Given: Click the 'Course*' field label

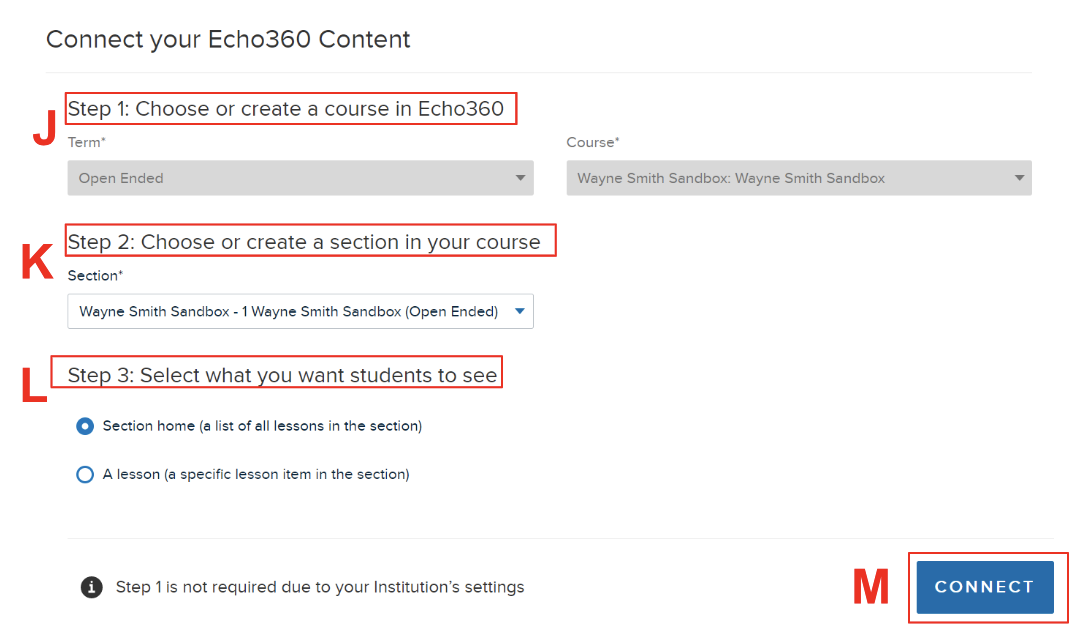Looking at the screenshot, I should pos(593,143).
